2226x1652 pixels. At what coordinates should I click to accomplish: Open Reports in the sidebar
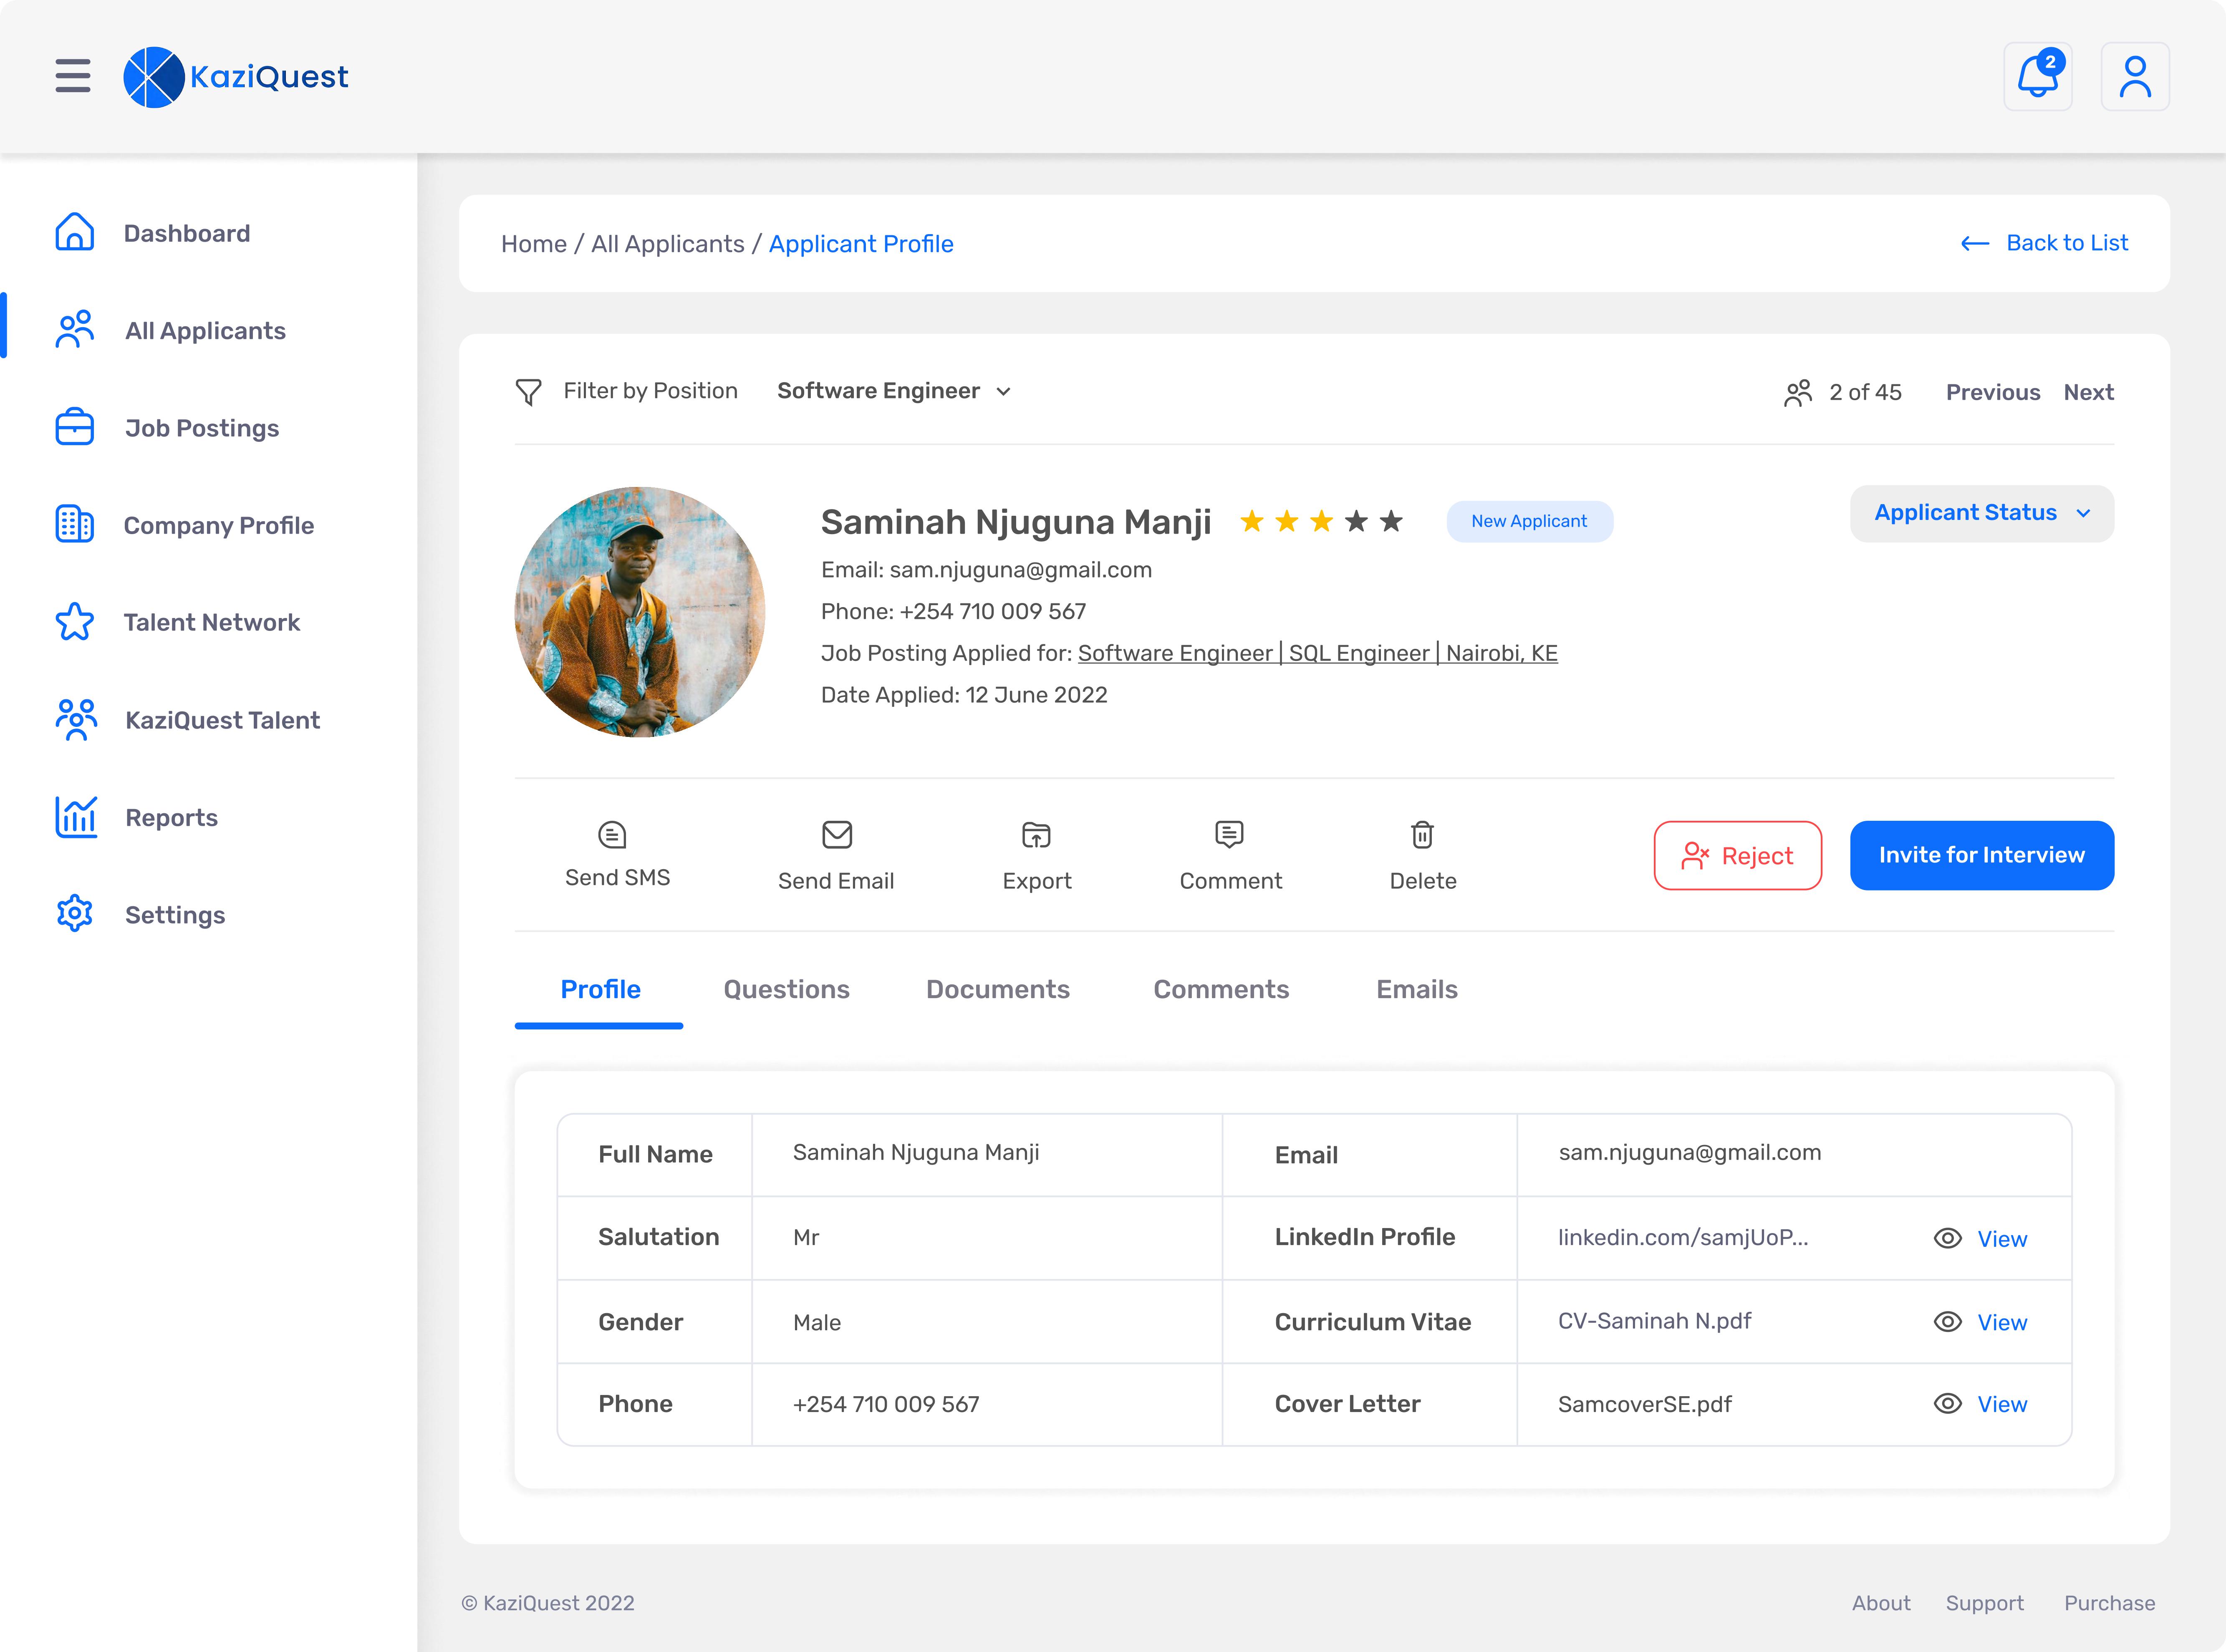click(171, 817)
